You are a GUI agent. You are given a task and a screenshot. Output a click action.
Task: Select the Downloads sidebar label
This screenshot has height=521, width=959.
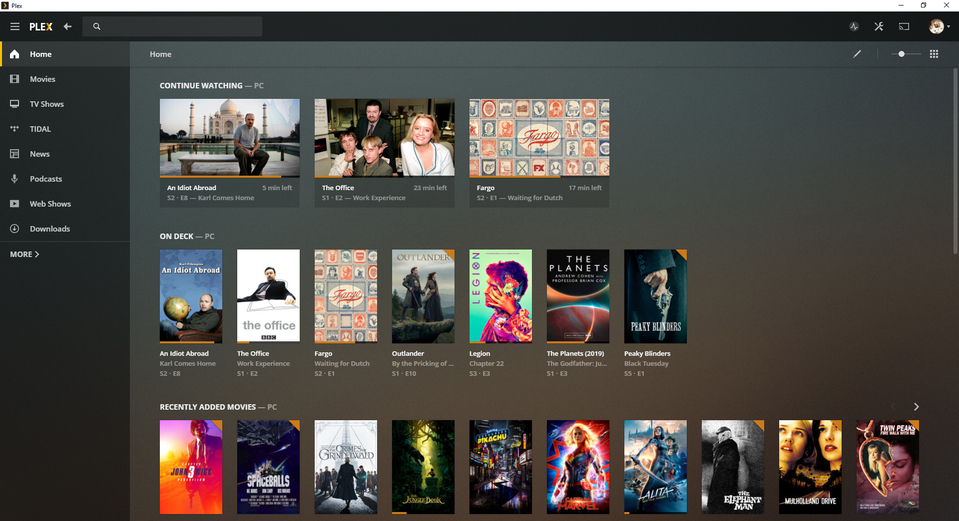[50, 229]
